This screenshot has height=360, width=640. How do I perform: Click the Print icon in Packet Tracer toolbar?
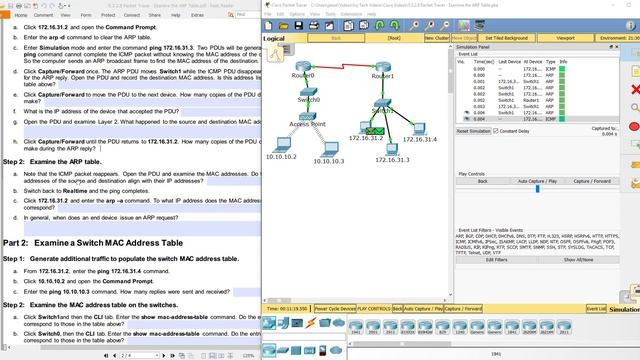point(314,26)
